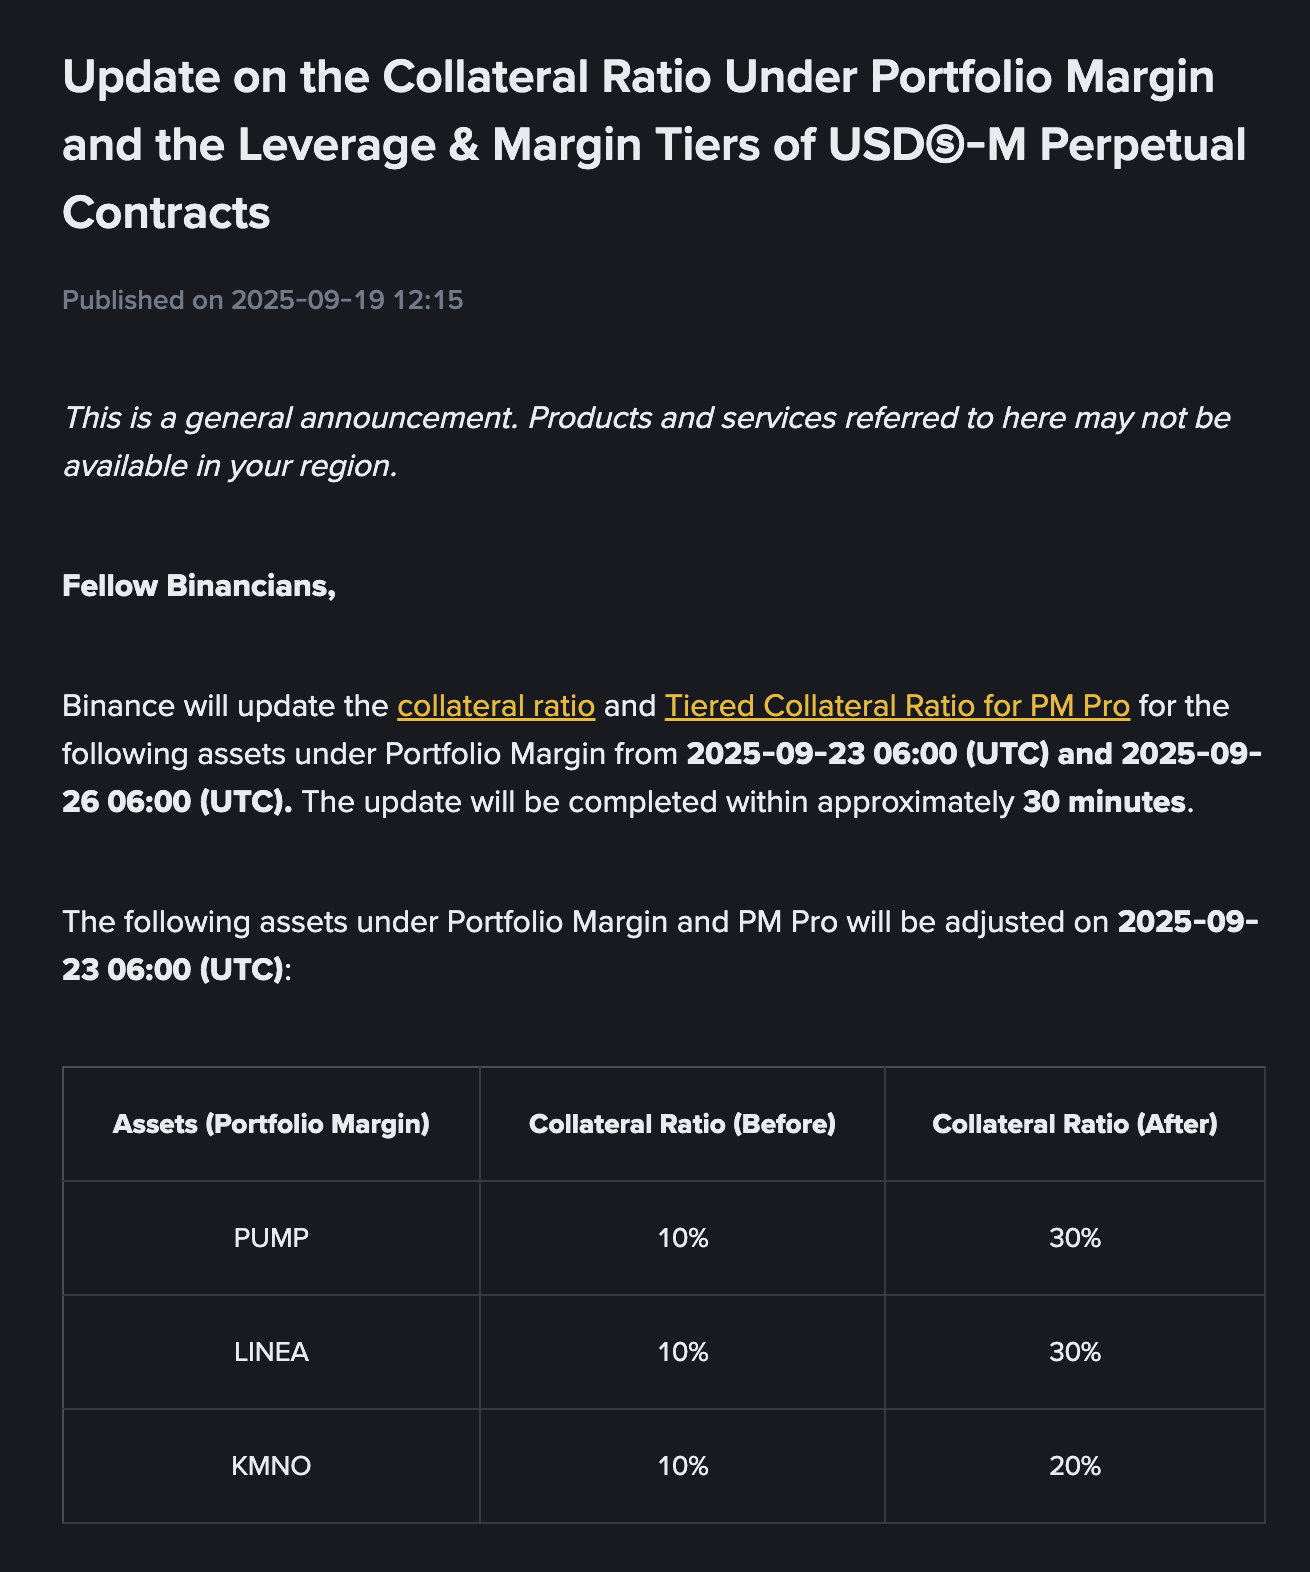1310x1572 pixels.
Task: Open the Tiered Collateral Ratio for PM Pro link
Action: [897, 706]
